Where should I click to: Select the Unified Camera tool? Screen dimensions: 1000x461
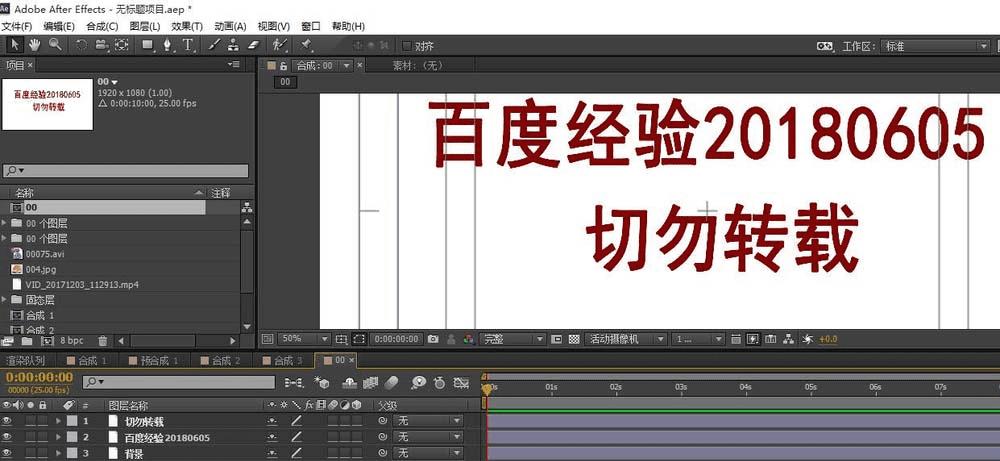tap(101, 45)
